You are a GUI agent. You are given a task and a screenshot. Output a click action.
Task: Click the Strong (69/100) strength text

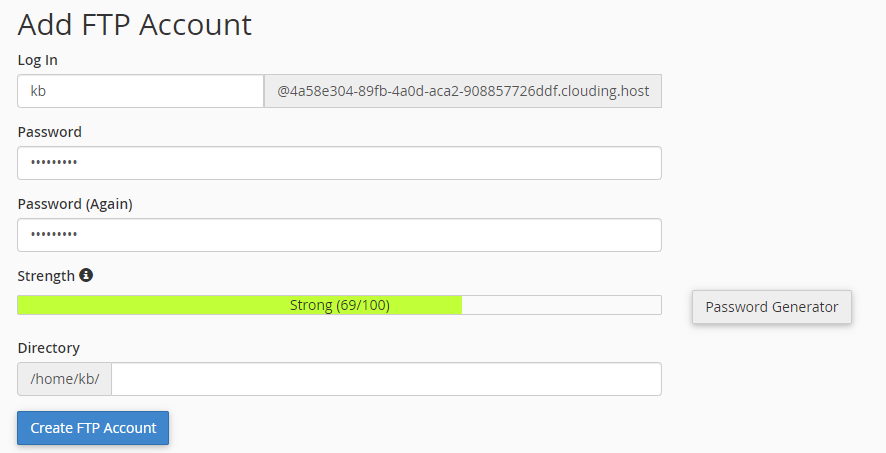click(x=340, y=305)
